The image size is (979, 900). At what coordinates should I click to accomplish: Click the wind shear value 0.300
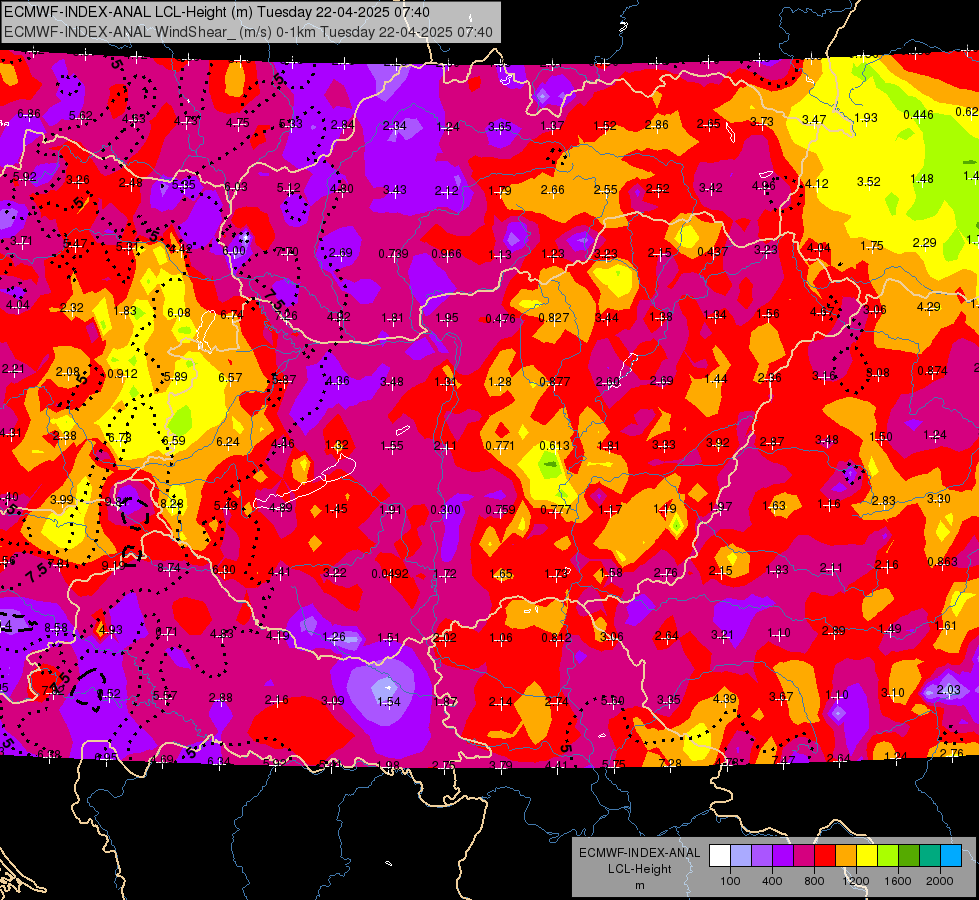tap(446, 510)
